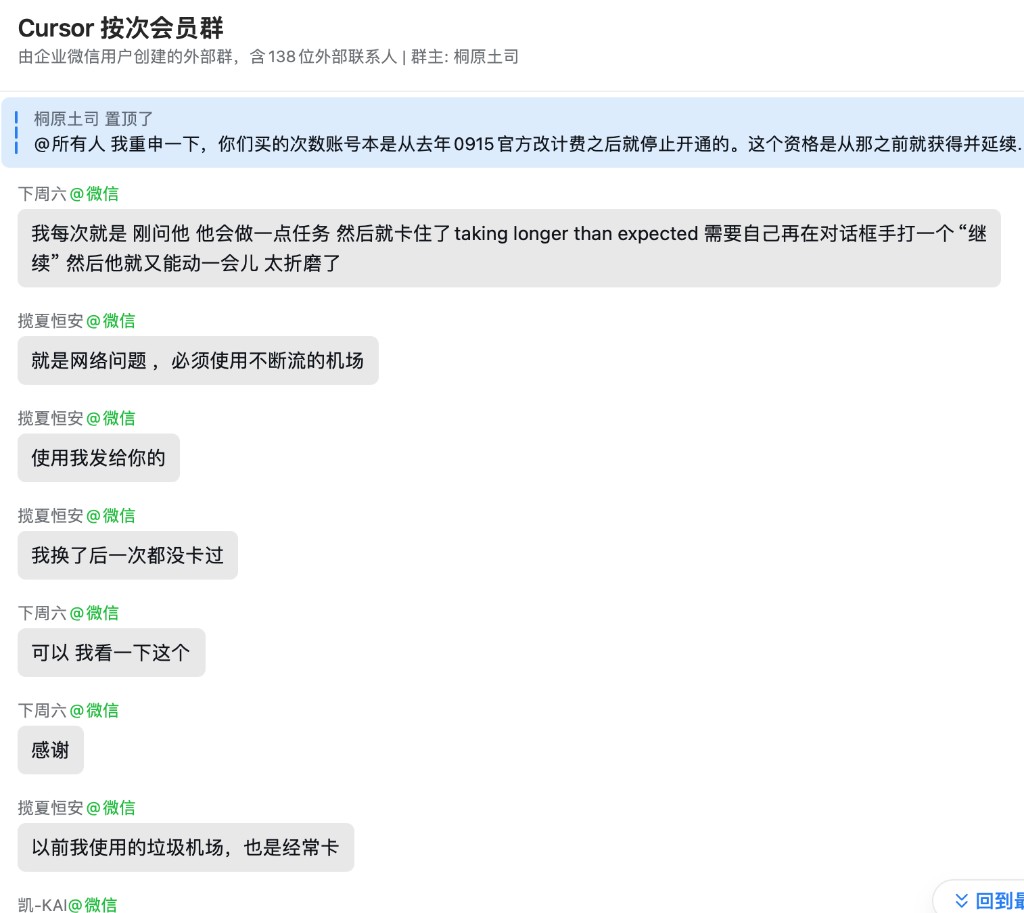Click sender name 下周六 above the first message
The height and width of the screenshot is (913, 1024).
point(43,193)
